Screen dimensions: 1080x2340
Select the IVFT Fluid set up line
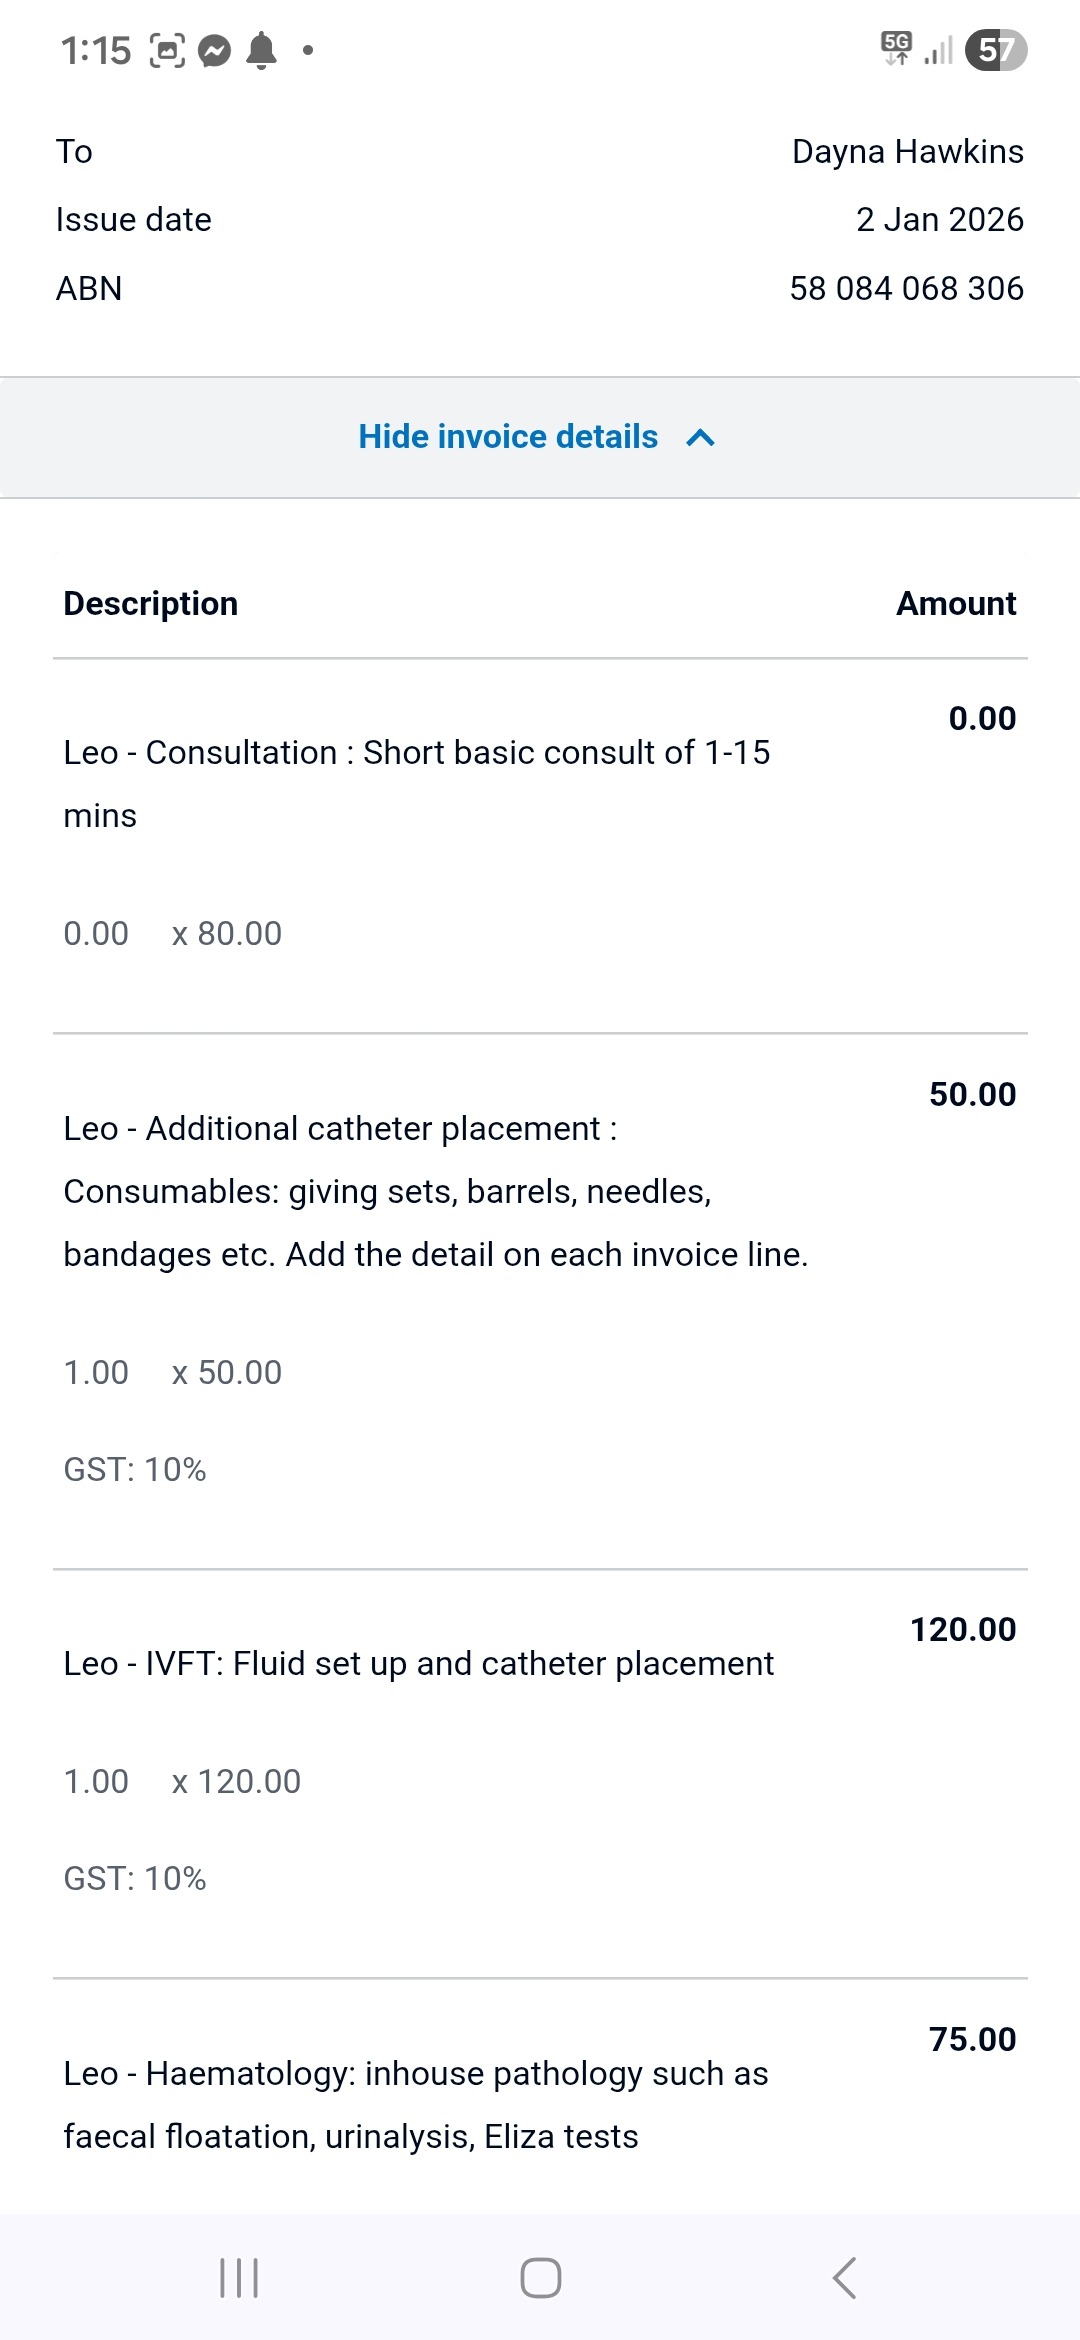click(x=418, y=1663)
